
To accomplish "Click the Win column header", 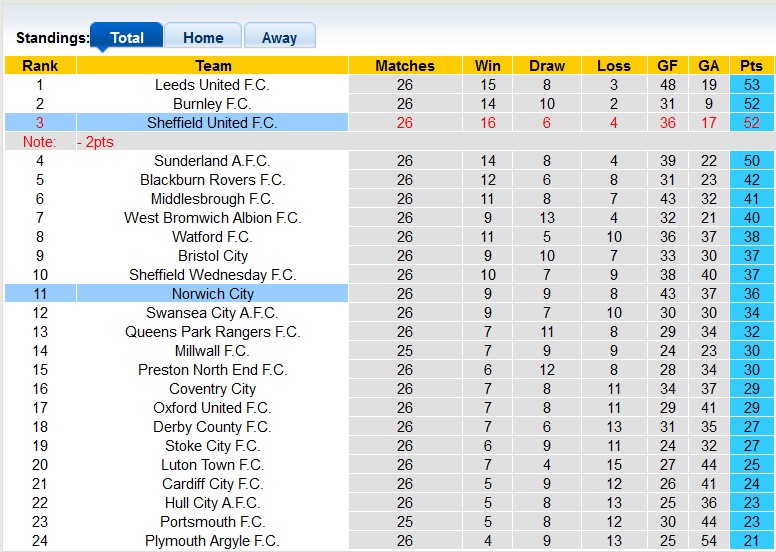I will (488, 66).
